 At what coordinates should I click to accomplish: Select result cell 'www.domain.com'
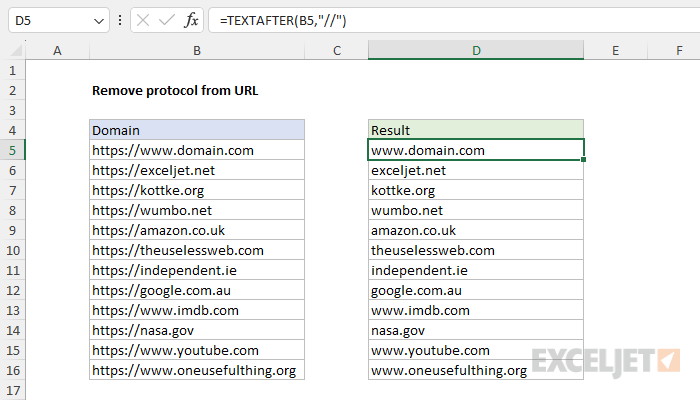(476, 150)
